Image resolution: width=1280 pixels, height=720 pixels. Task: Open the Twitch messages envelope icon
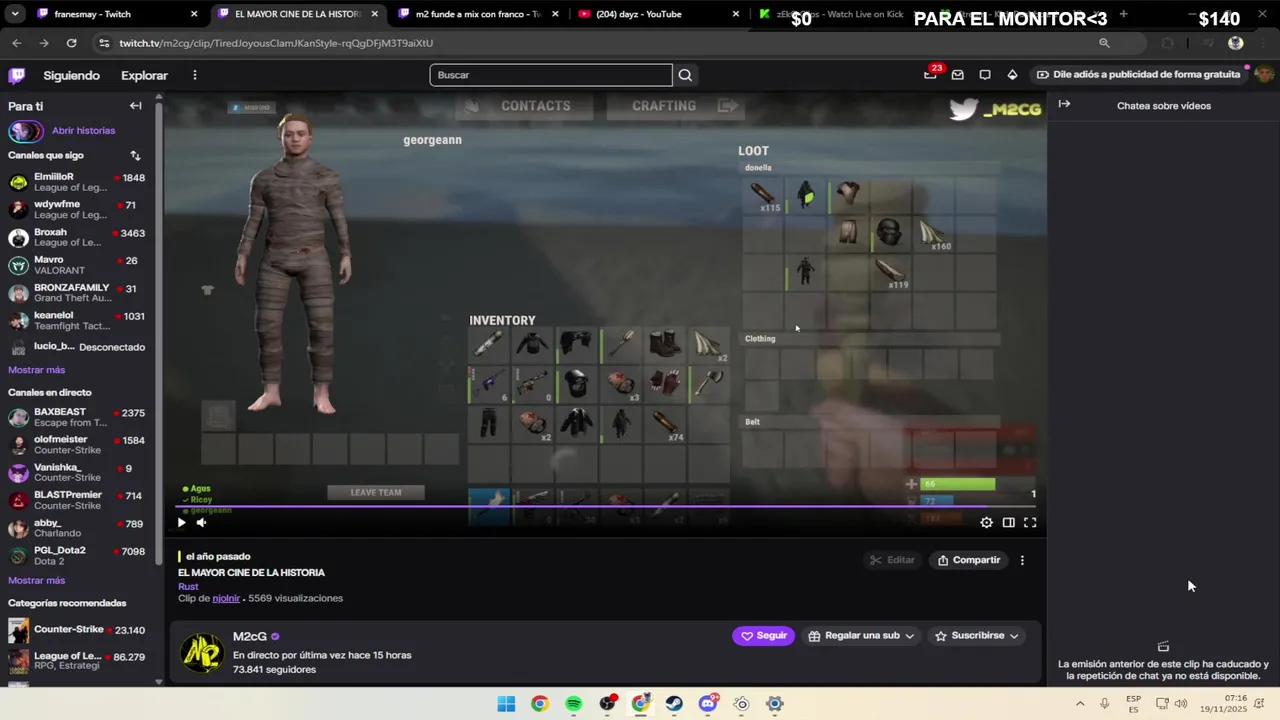pos(957,75)
